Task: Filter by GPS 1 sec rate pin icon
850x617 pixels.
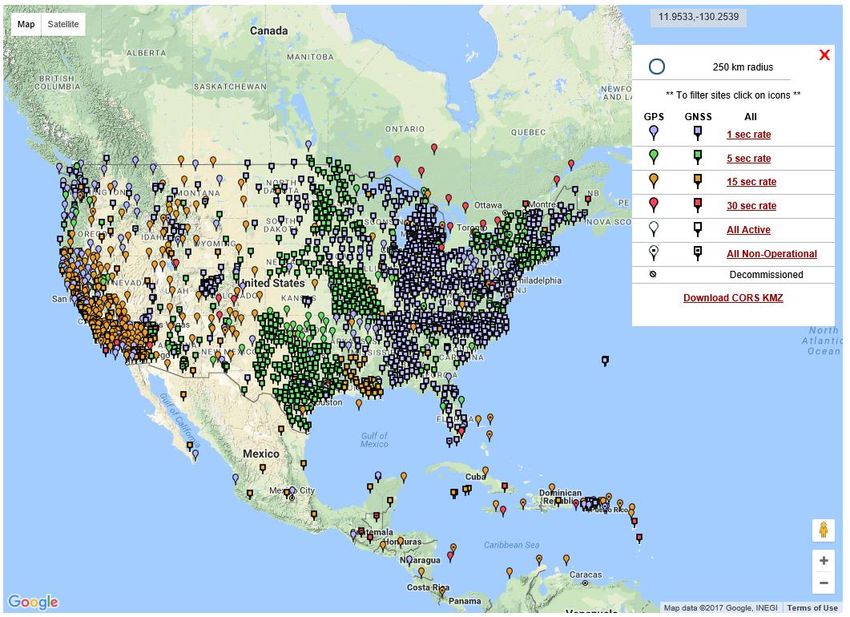Action: 654,133
